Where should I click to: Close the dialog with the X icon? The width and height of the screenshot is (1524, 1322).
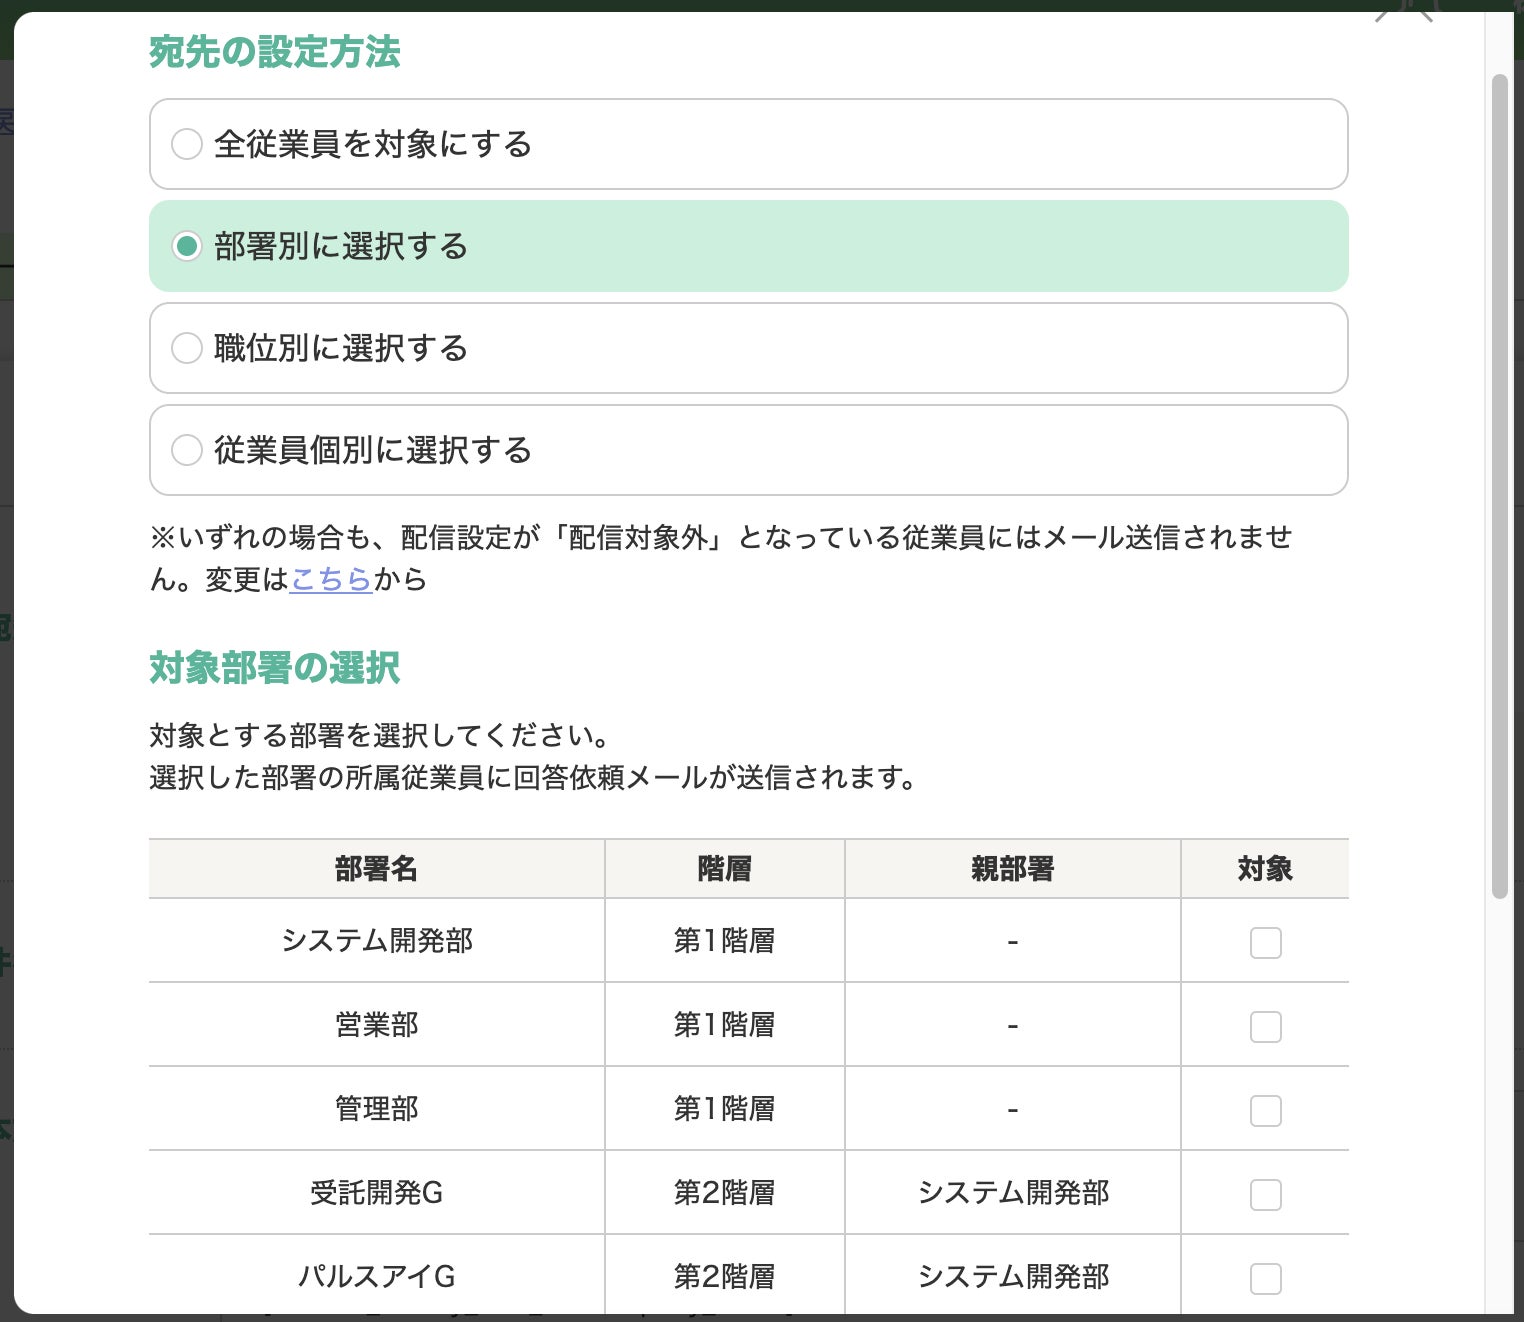[1404, 12]
